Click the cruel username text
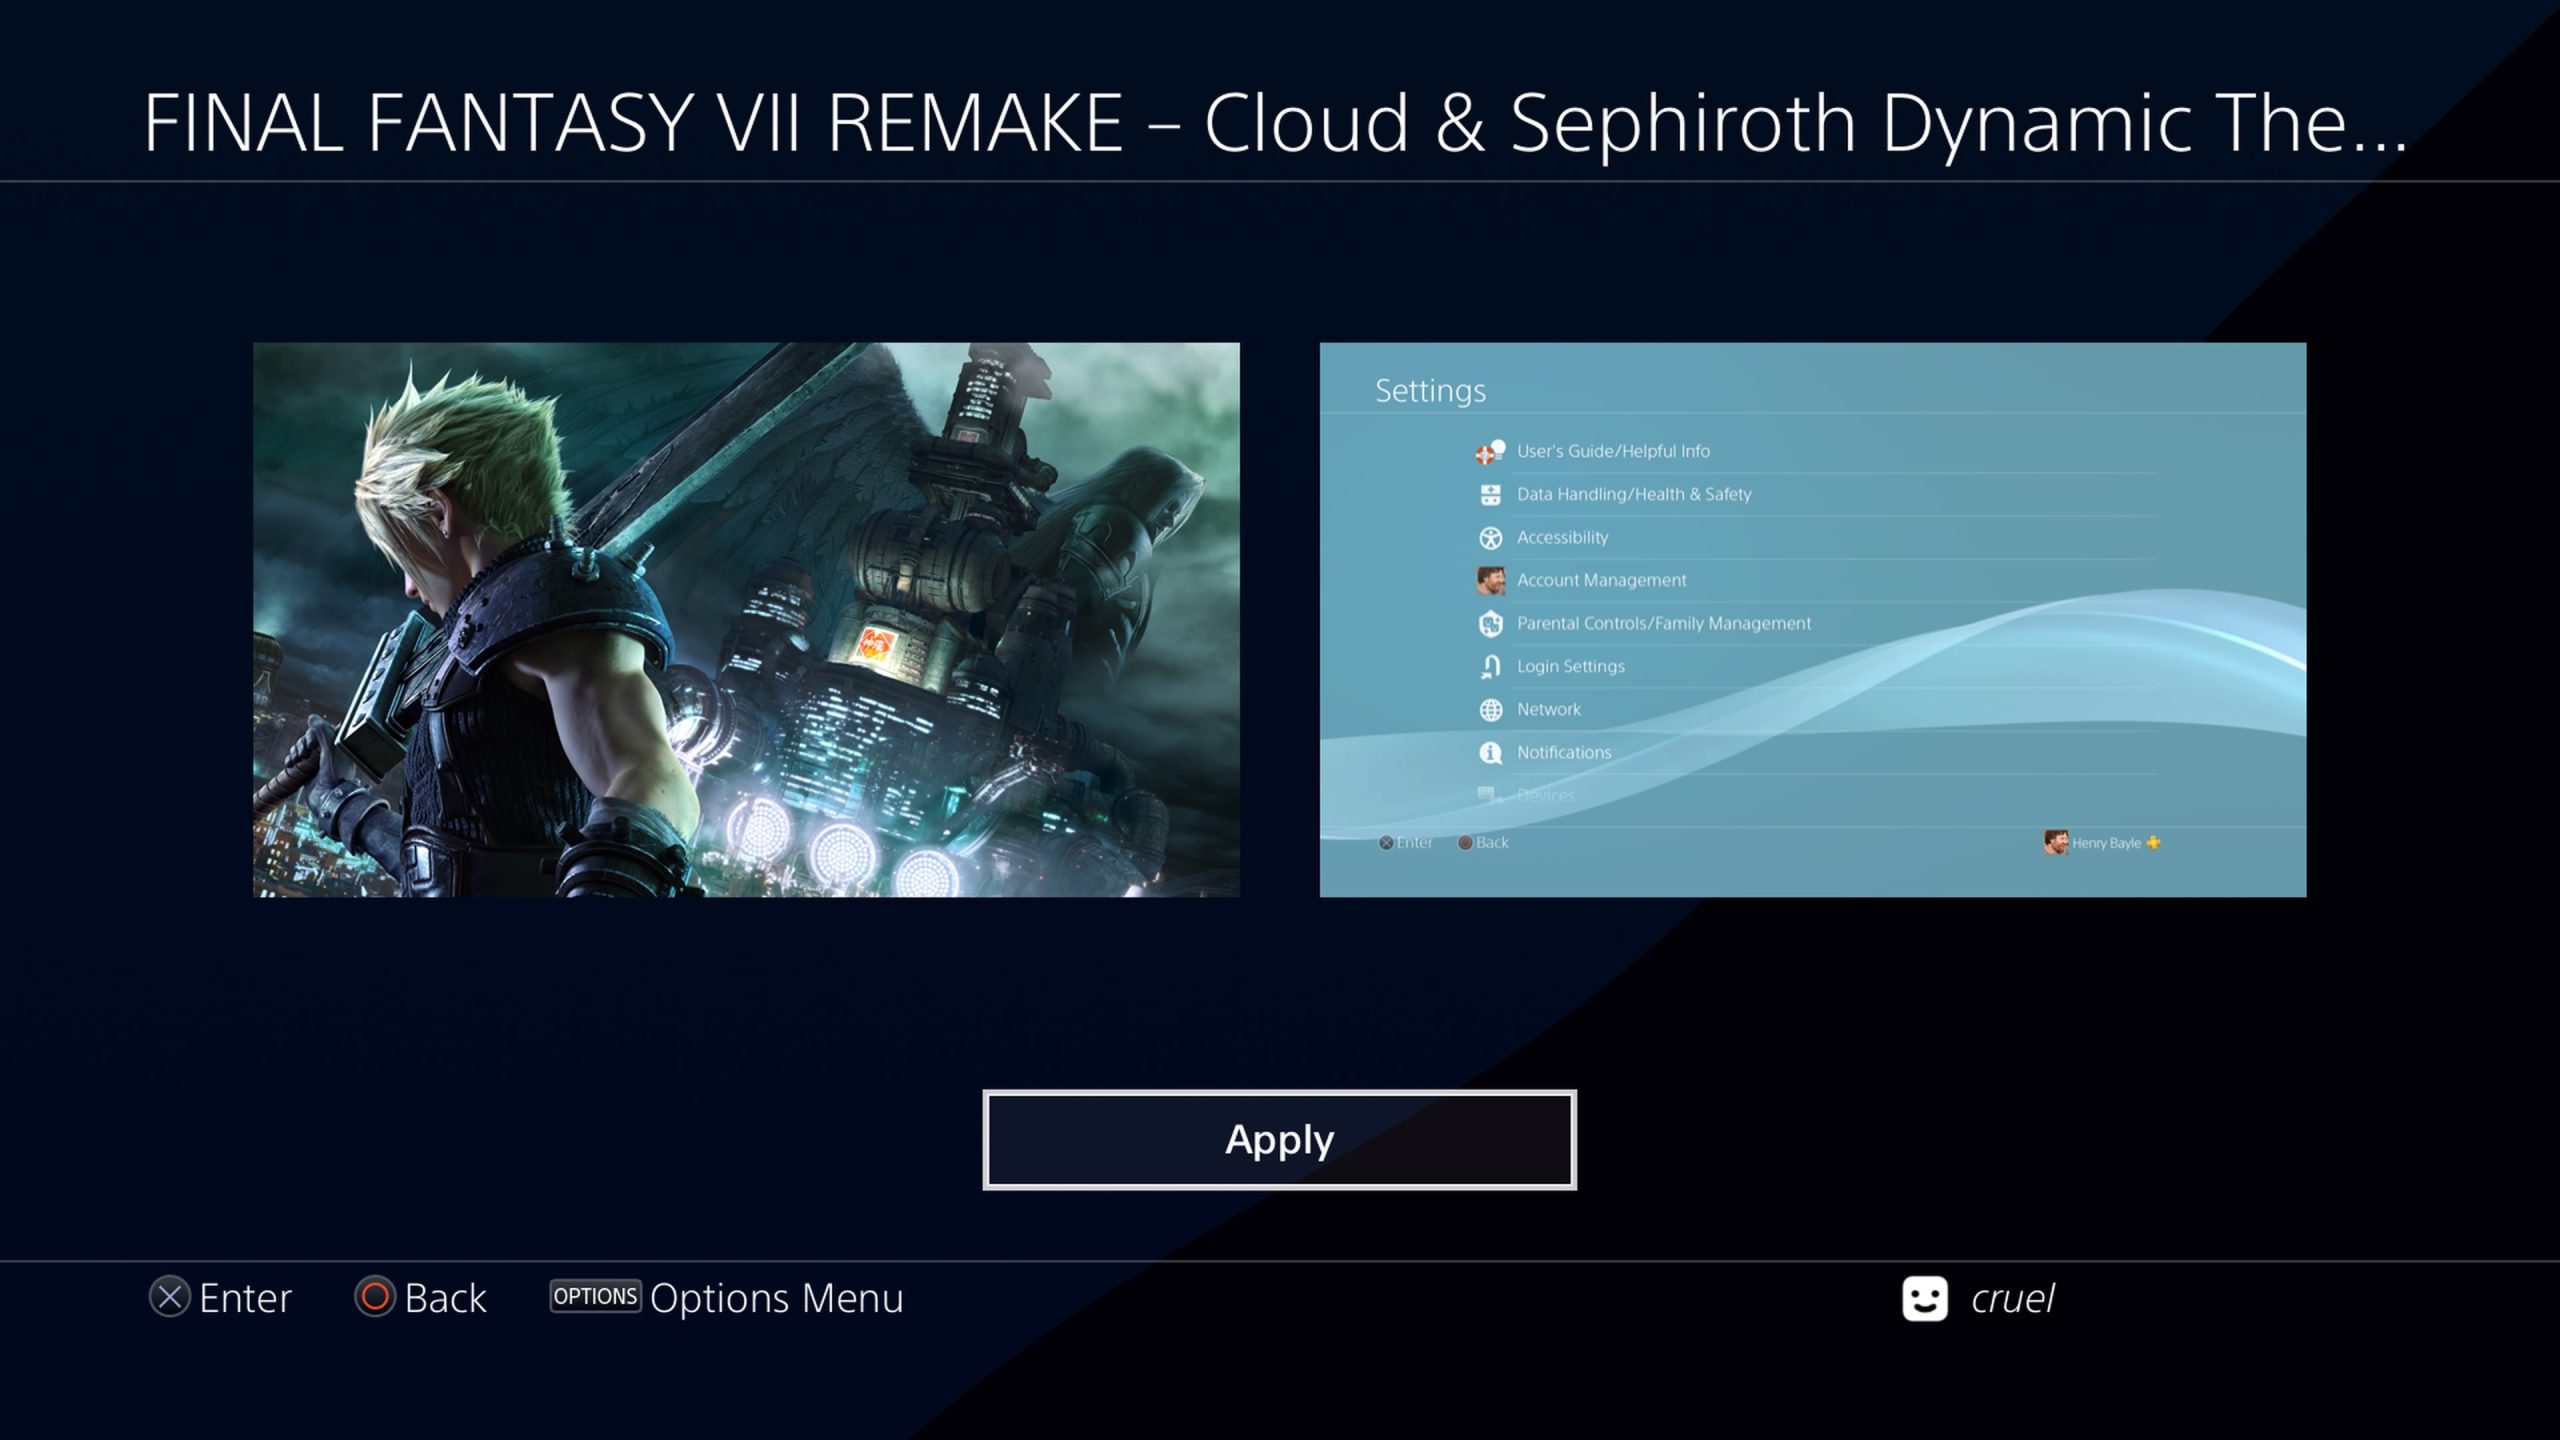The height and width of the screenshot is (1440, 2560). pos(2012,1299)
